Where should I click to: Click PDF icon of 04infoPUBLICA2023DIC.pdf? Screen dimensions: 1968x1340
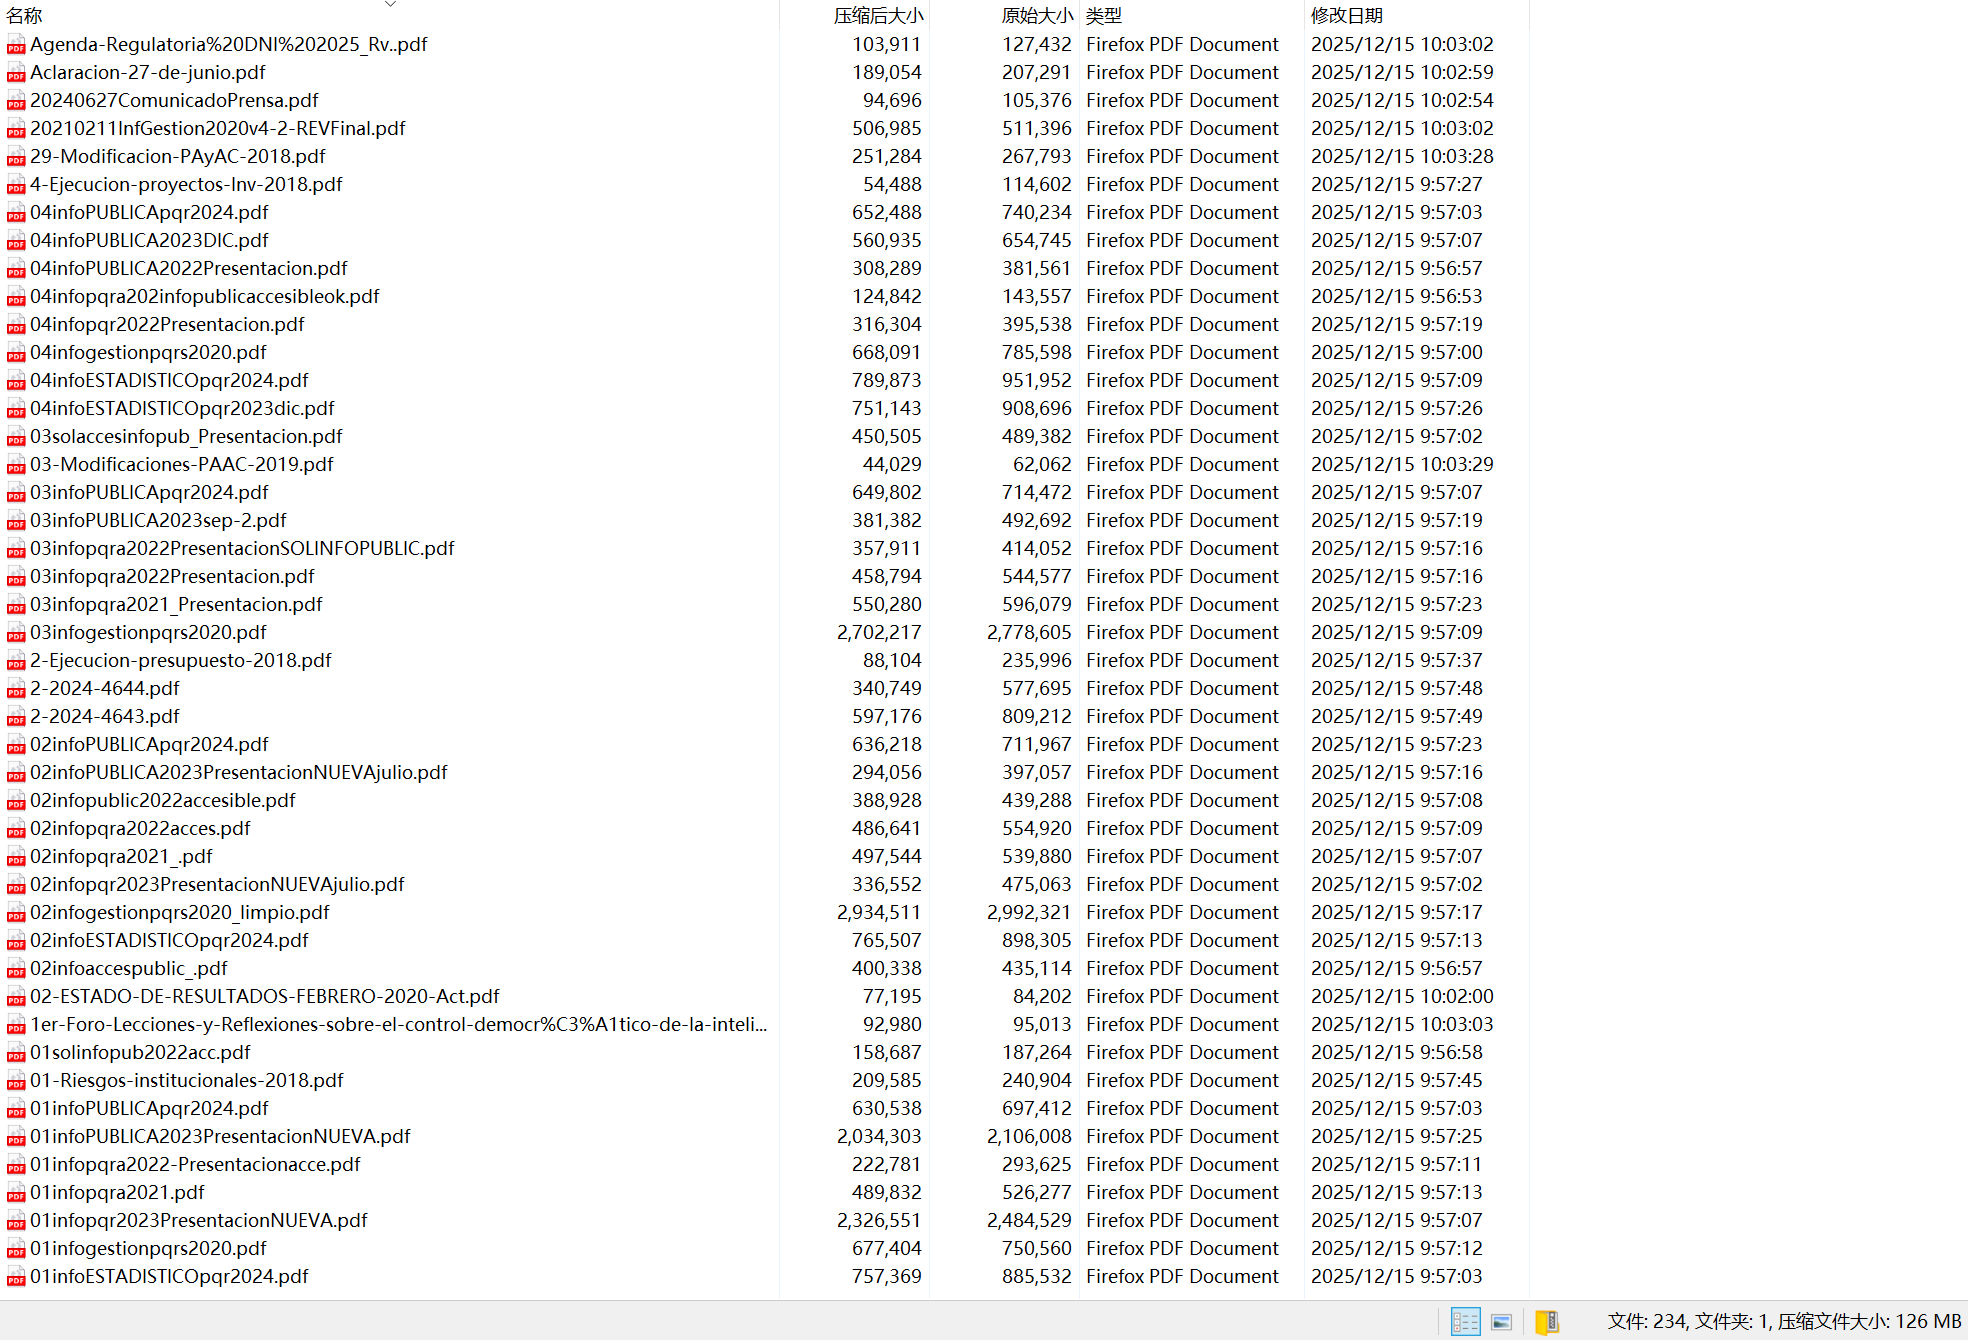[x=16, y=241]
